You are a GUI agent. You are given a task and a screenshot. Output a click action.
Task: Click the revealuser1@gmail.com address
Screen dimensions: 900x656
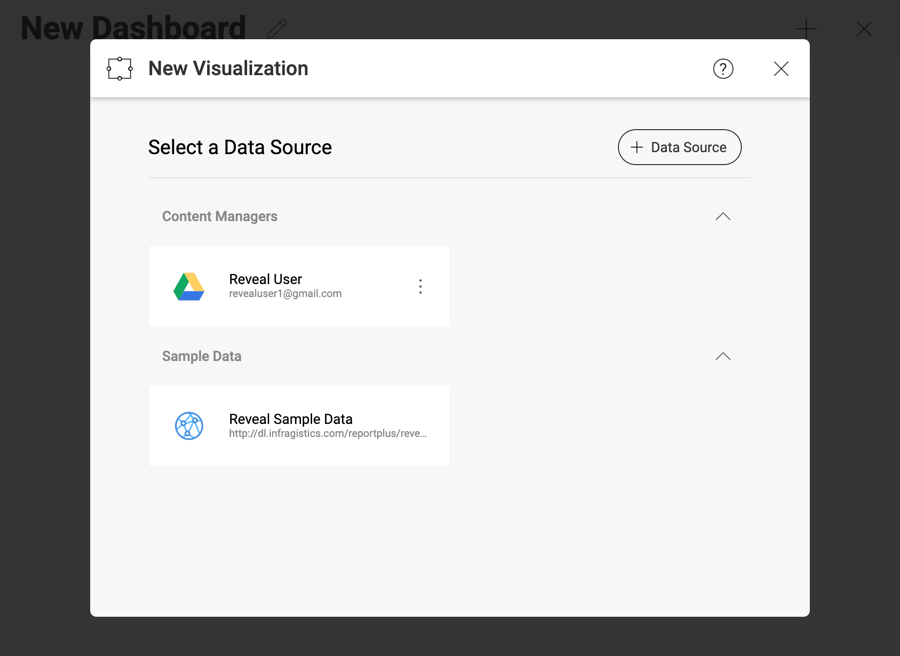[x=285, y=294]
